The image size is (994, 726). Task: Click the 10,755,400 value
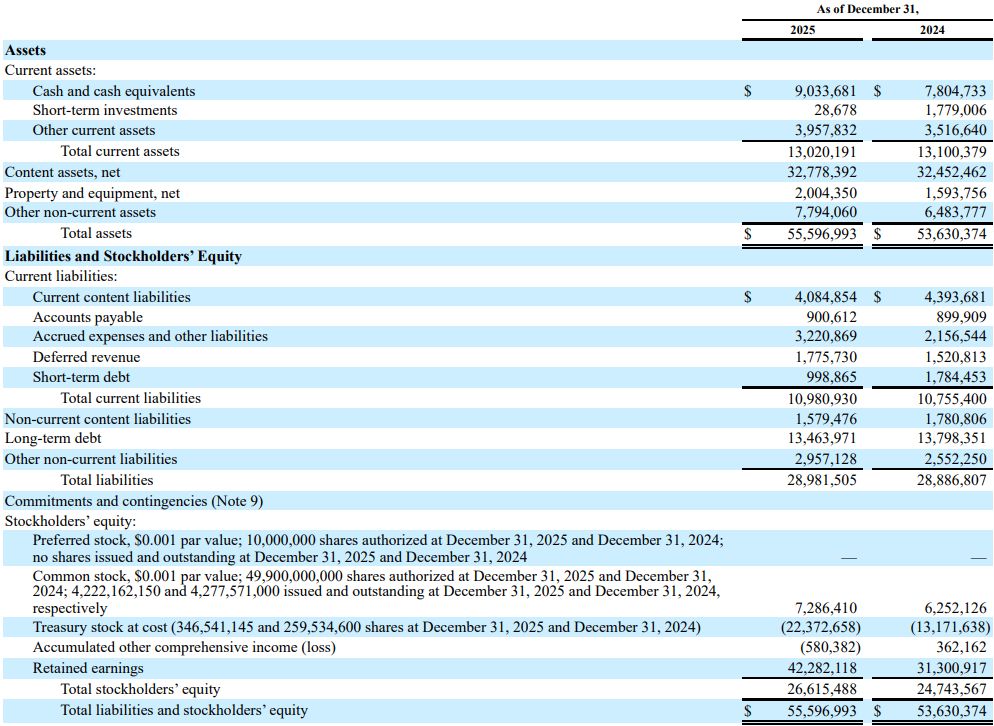coord(952,399)
